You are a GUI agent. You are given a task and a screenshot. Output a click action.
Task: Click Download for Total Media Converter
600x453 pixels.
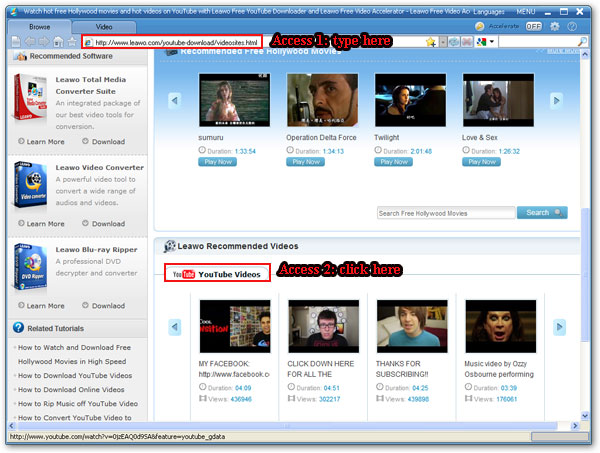(104, 142)
